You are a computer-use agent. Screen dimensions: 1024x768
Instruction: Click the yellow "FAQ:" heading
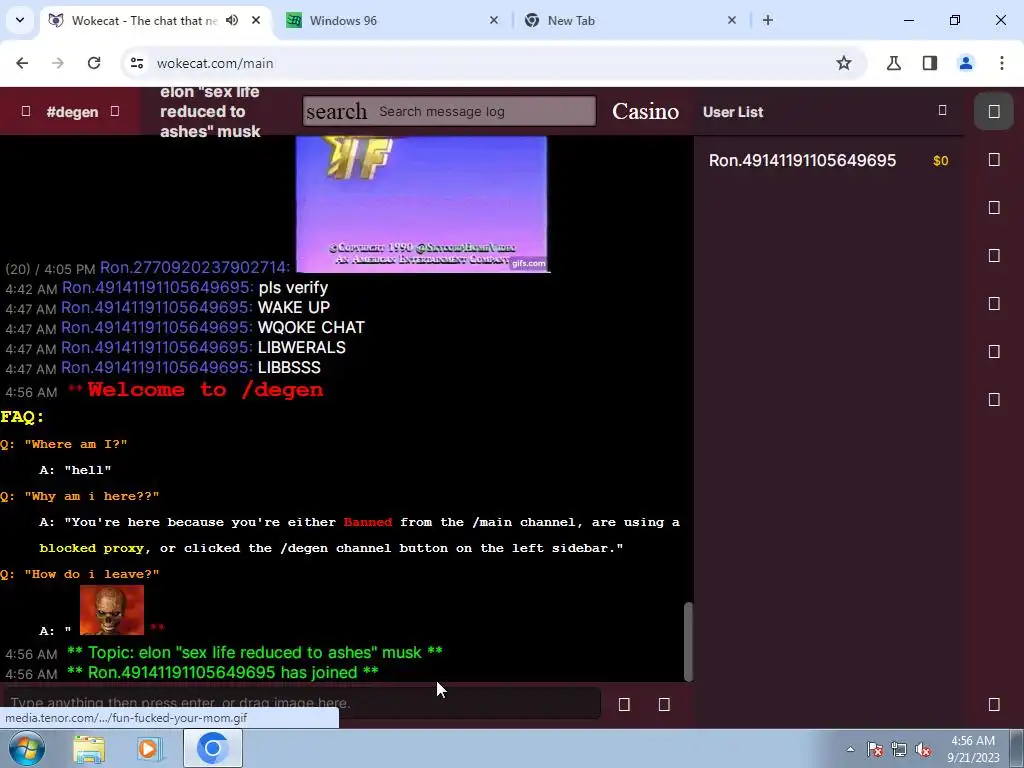(x=22, y=417)
